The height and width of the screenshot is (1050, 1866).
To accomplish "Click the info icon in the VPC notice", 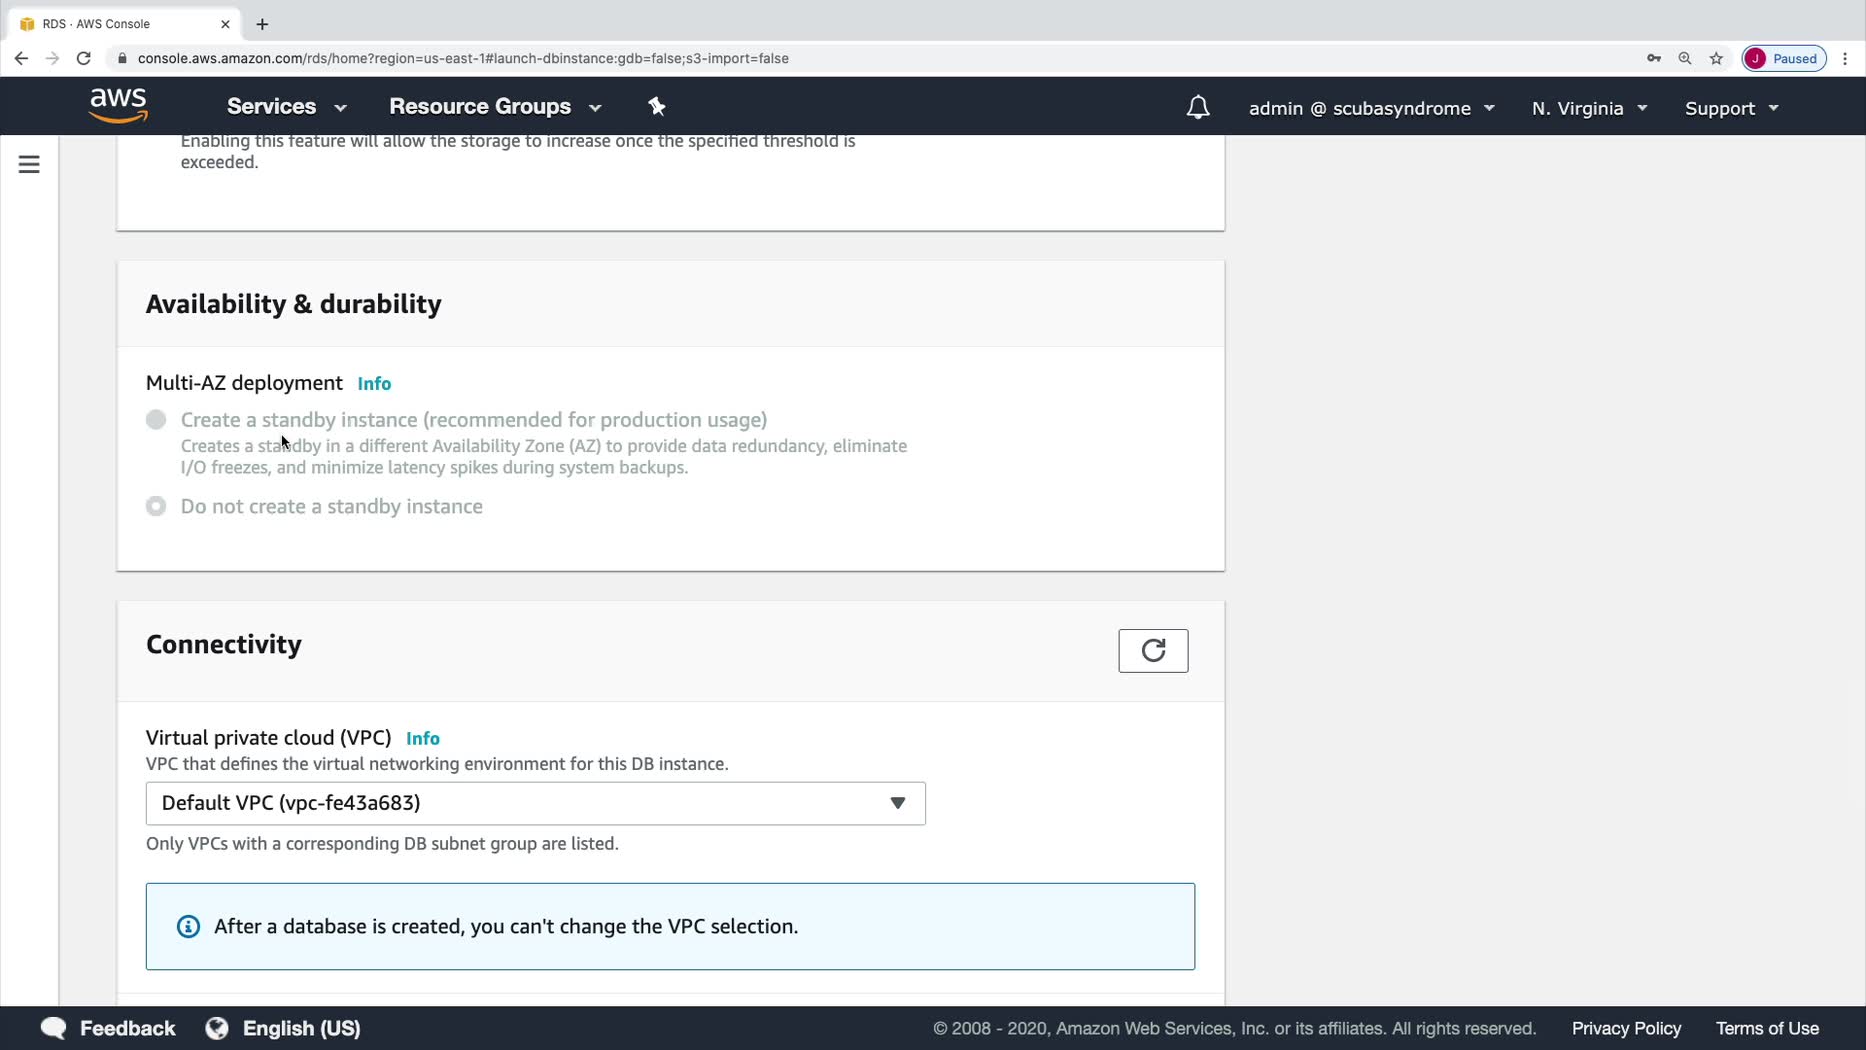I will tap(188, 927).
